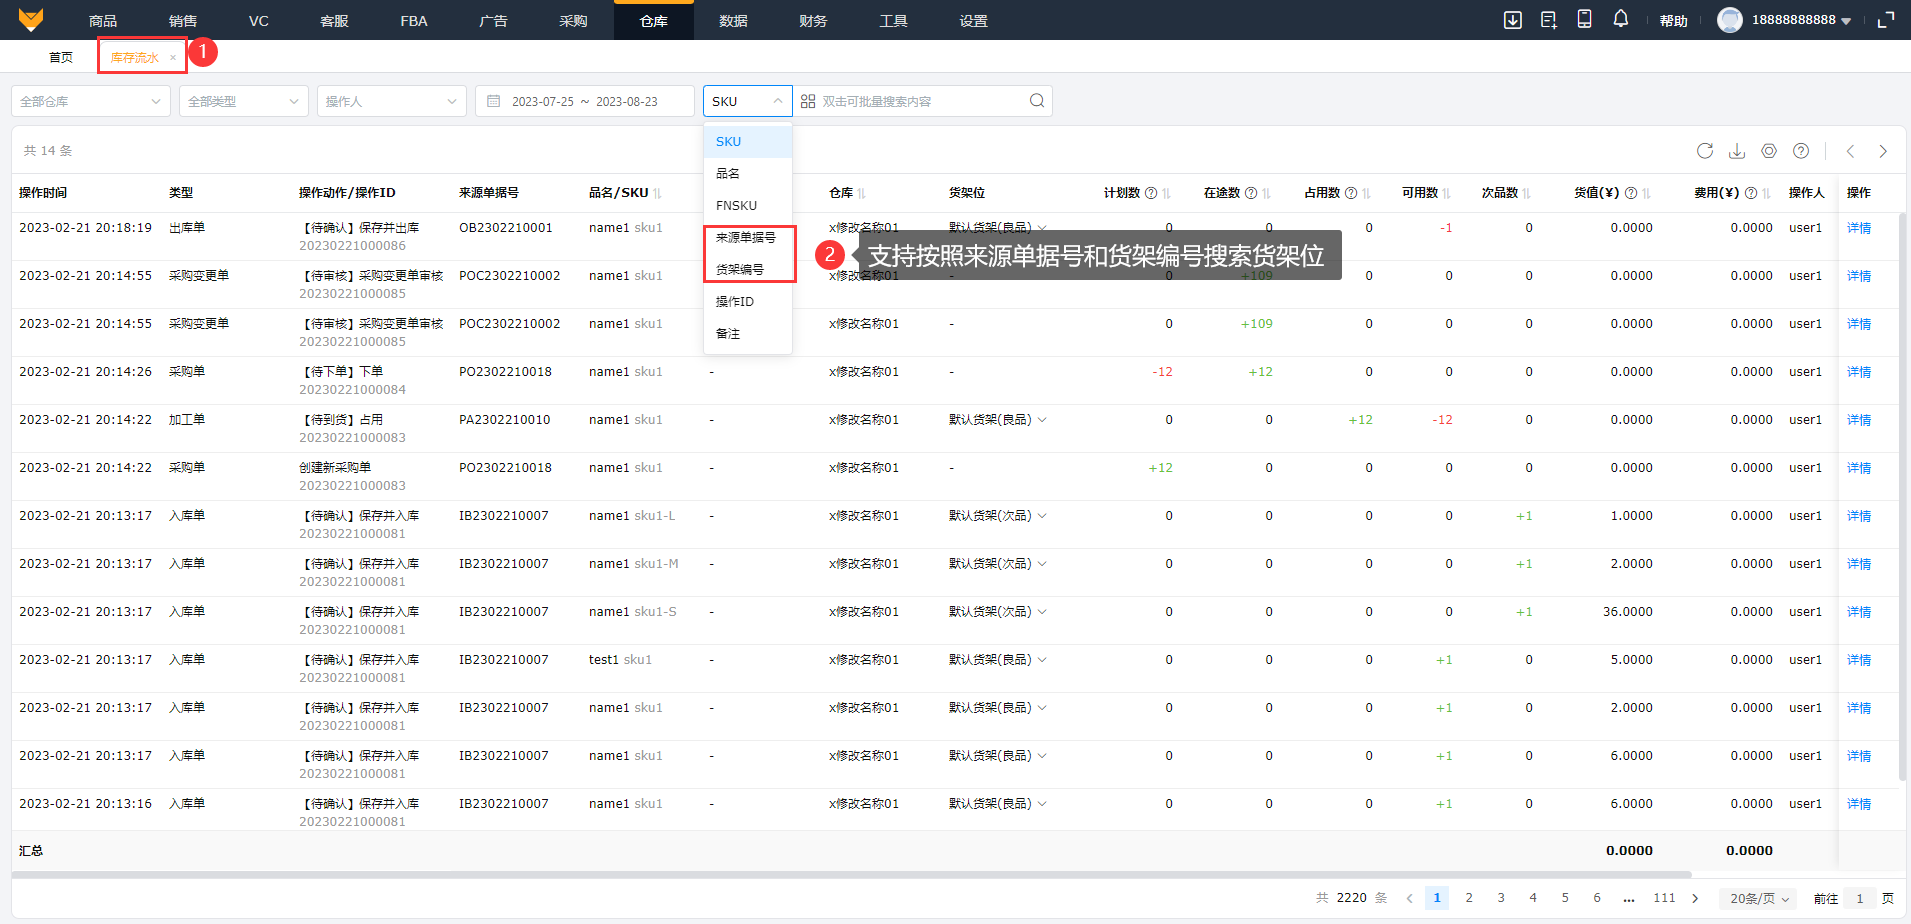Open column settings hexagon icon
Screen dimensions: 1911x924
(1769, 151)
